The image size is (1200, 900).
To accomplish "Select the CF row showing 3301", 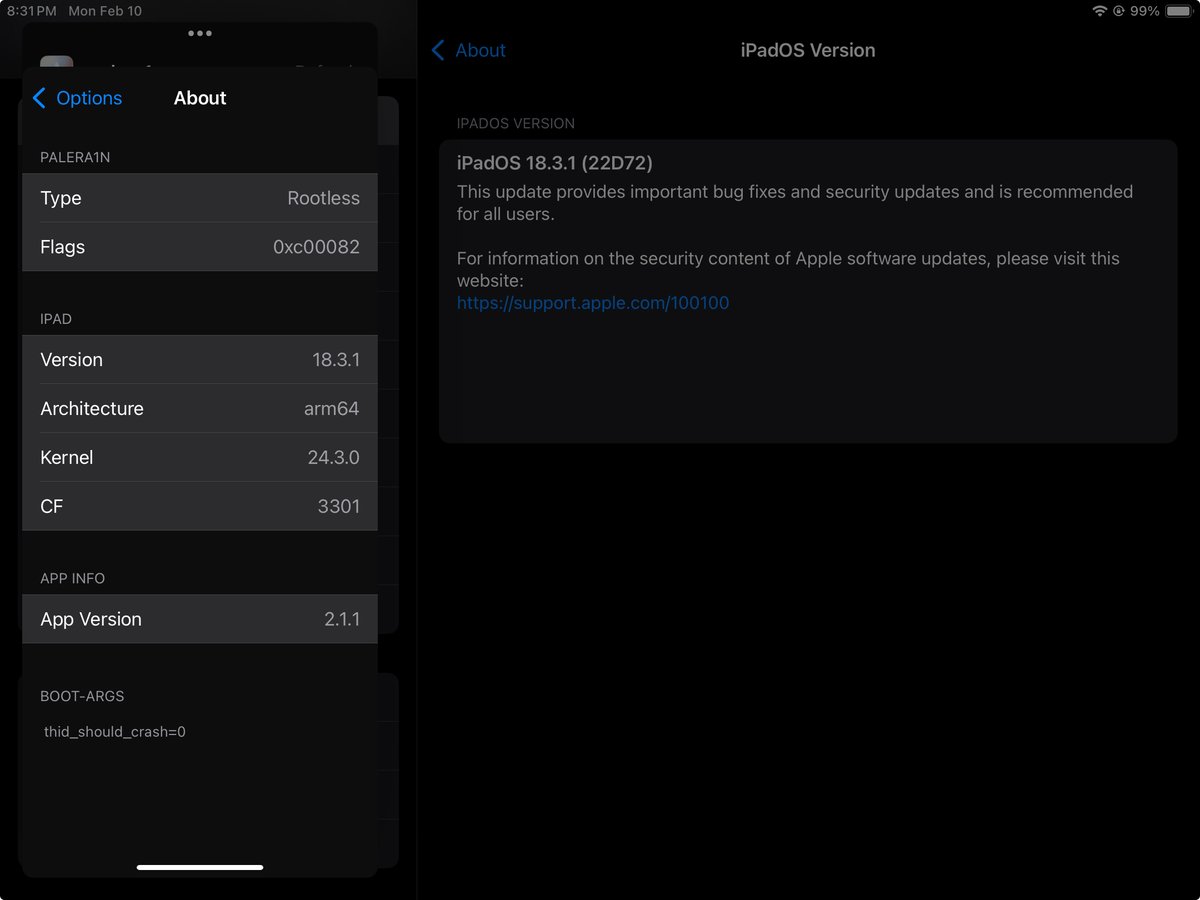I will click(200, 507).
